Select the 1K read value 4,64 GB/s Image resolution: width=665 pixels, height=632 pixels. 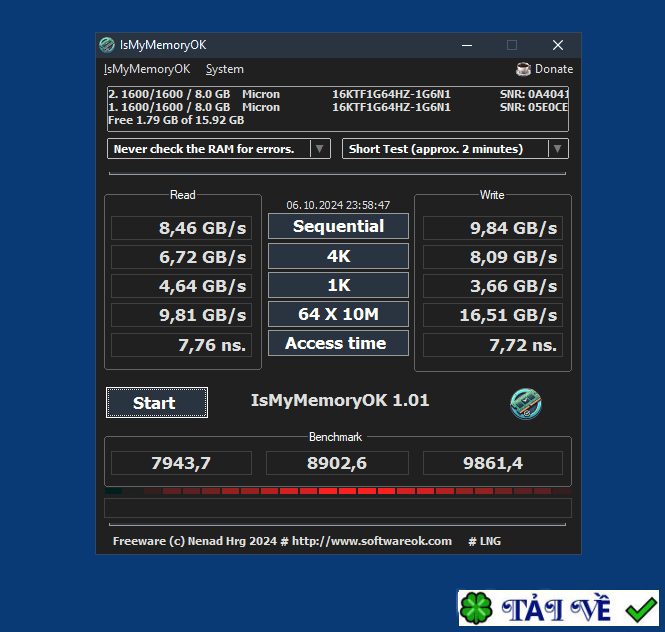[182, 286]
